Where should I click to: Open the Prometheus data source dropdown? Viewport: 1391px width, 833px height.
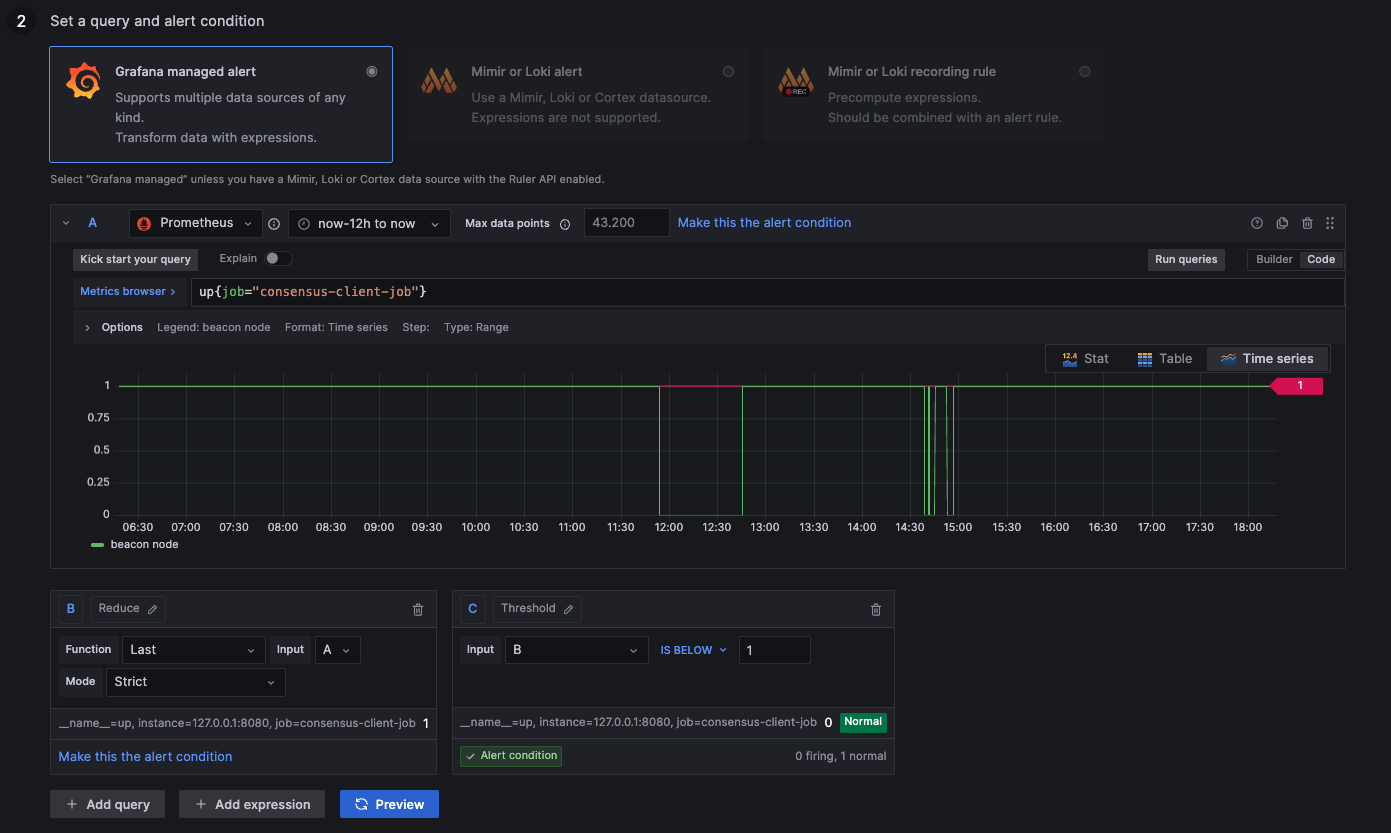point(196,223)
